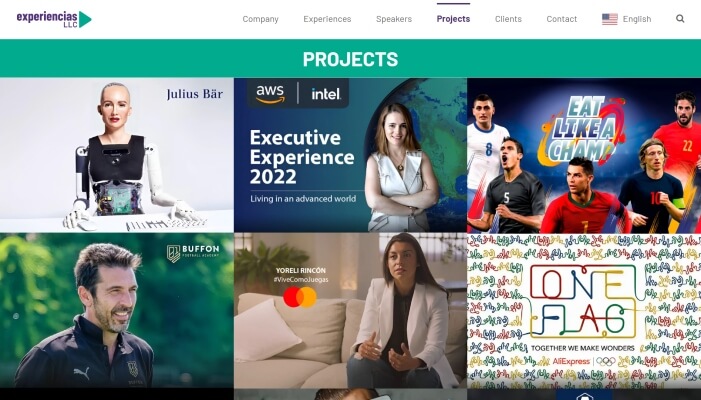Click the search magnifier icon
Screen dimensions: 701x400
pyautogui.click(x=680, y=19)
